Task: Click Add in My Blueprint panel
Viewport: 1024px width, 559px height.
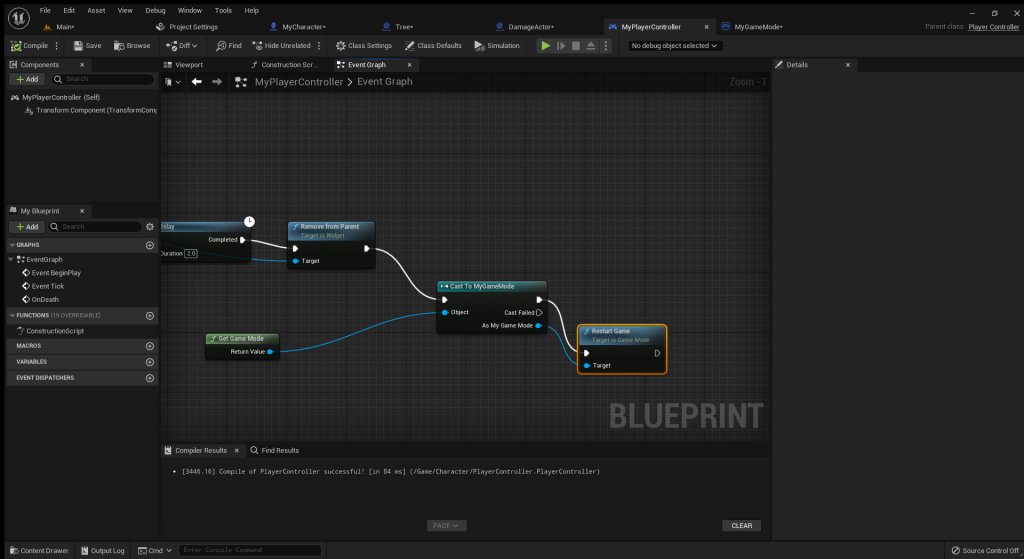Action: point(27,227)
